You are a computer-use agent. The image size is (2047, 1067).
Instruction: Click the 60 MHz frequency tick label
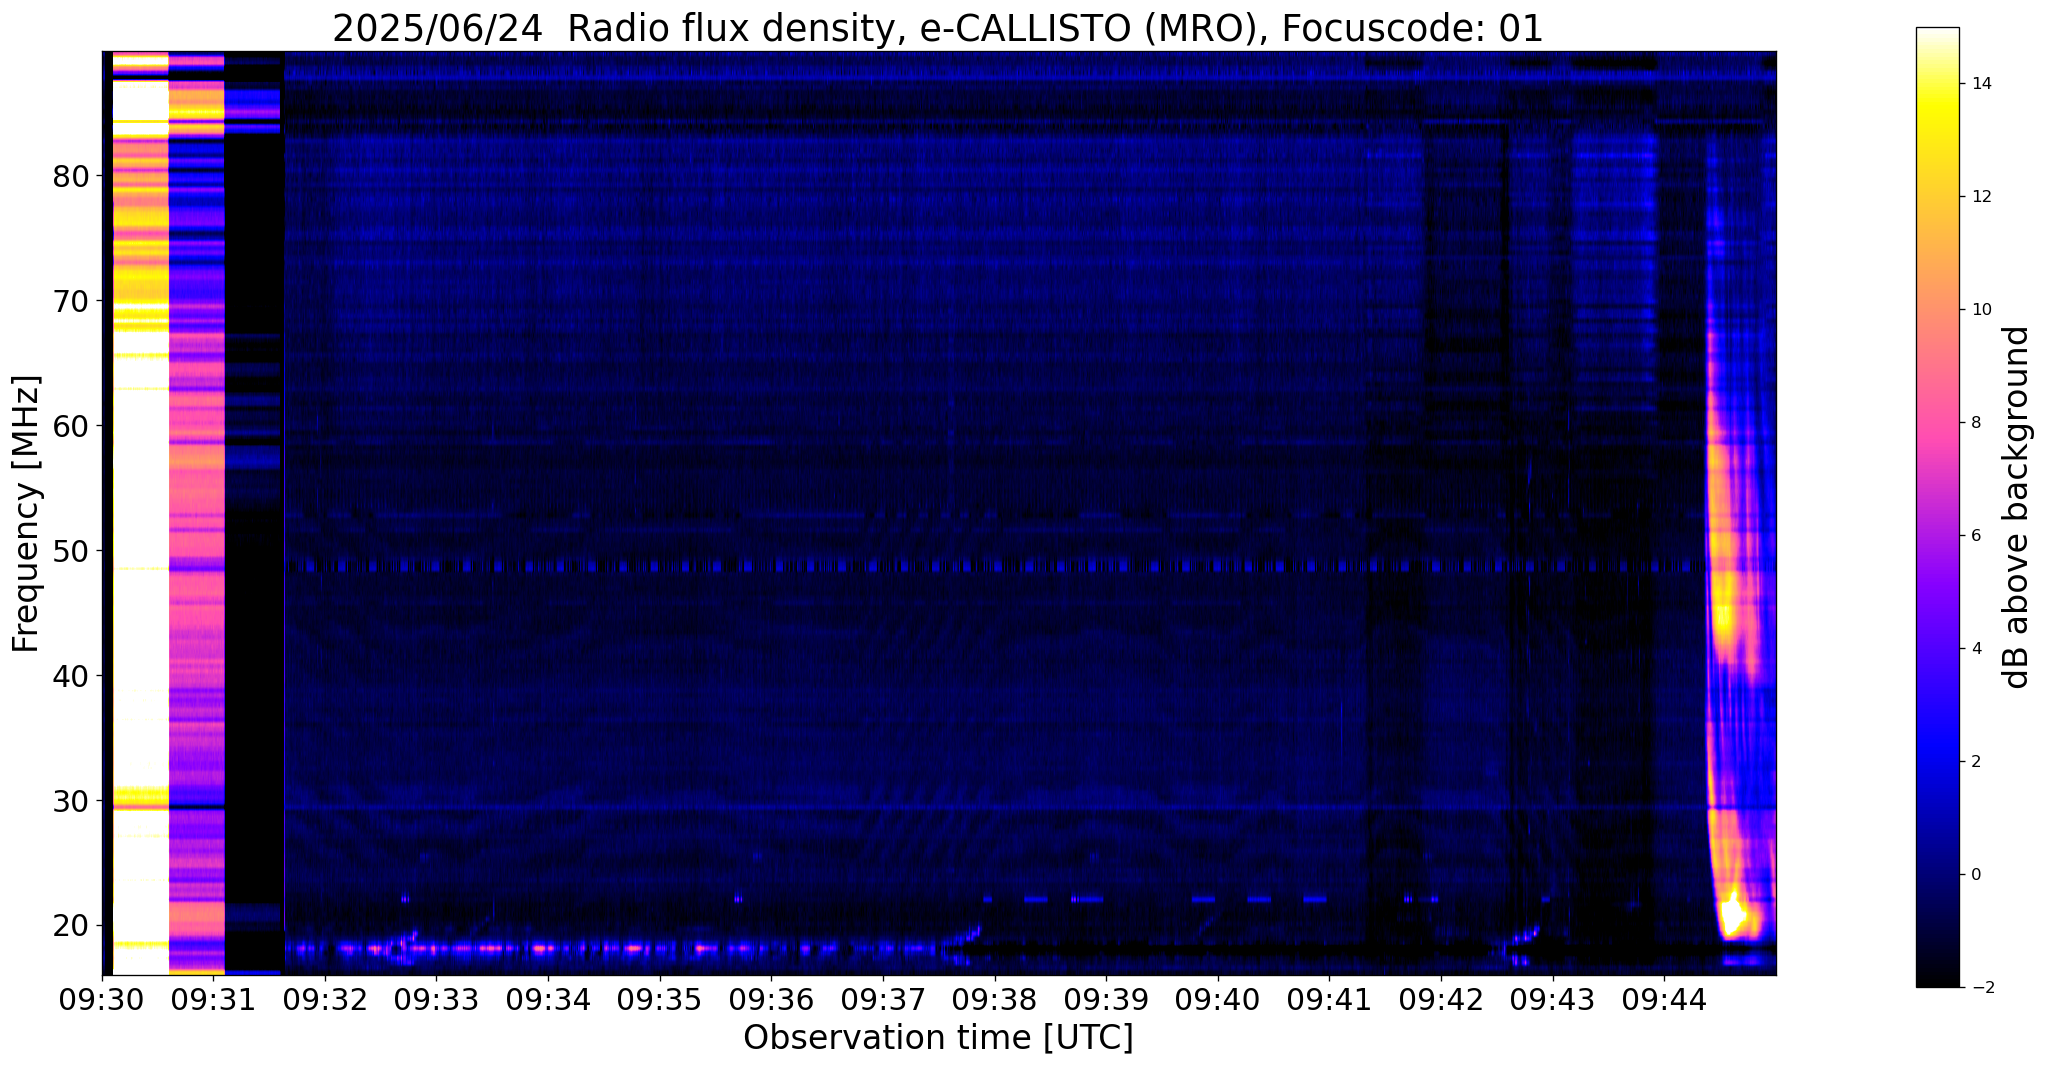click(70, 427)
